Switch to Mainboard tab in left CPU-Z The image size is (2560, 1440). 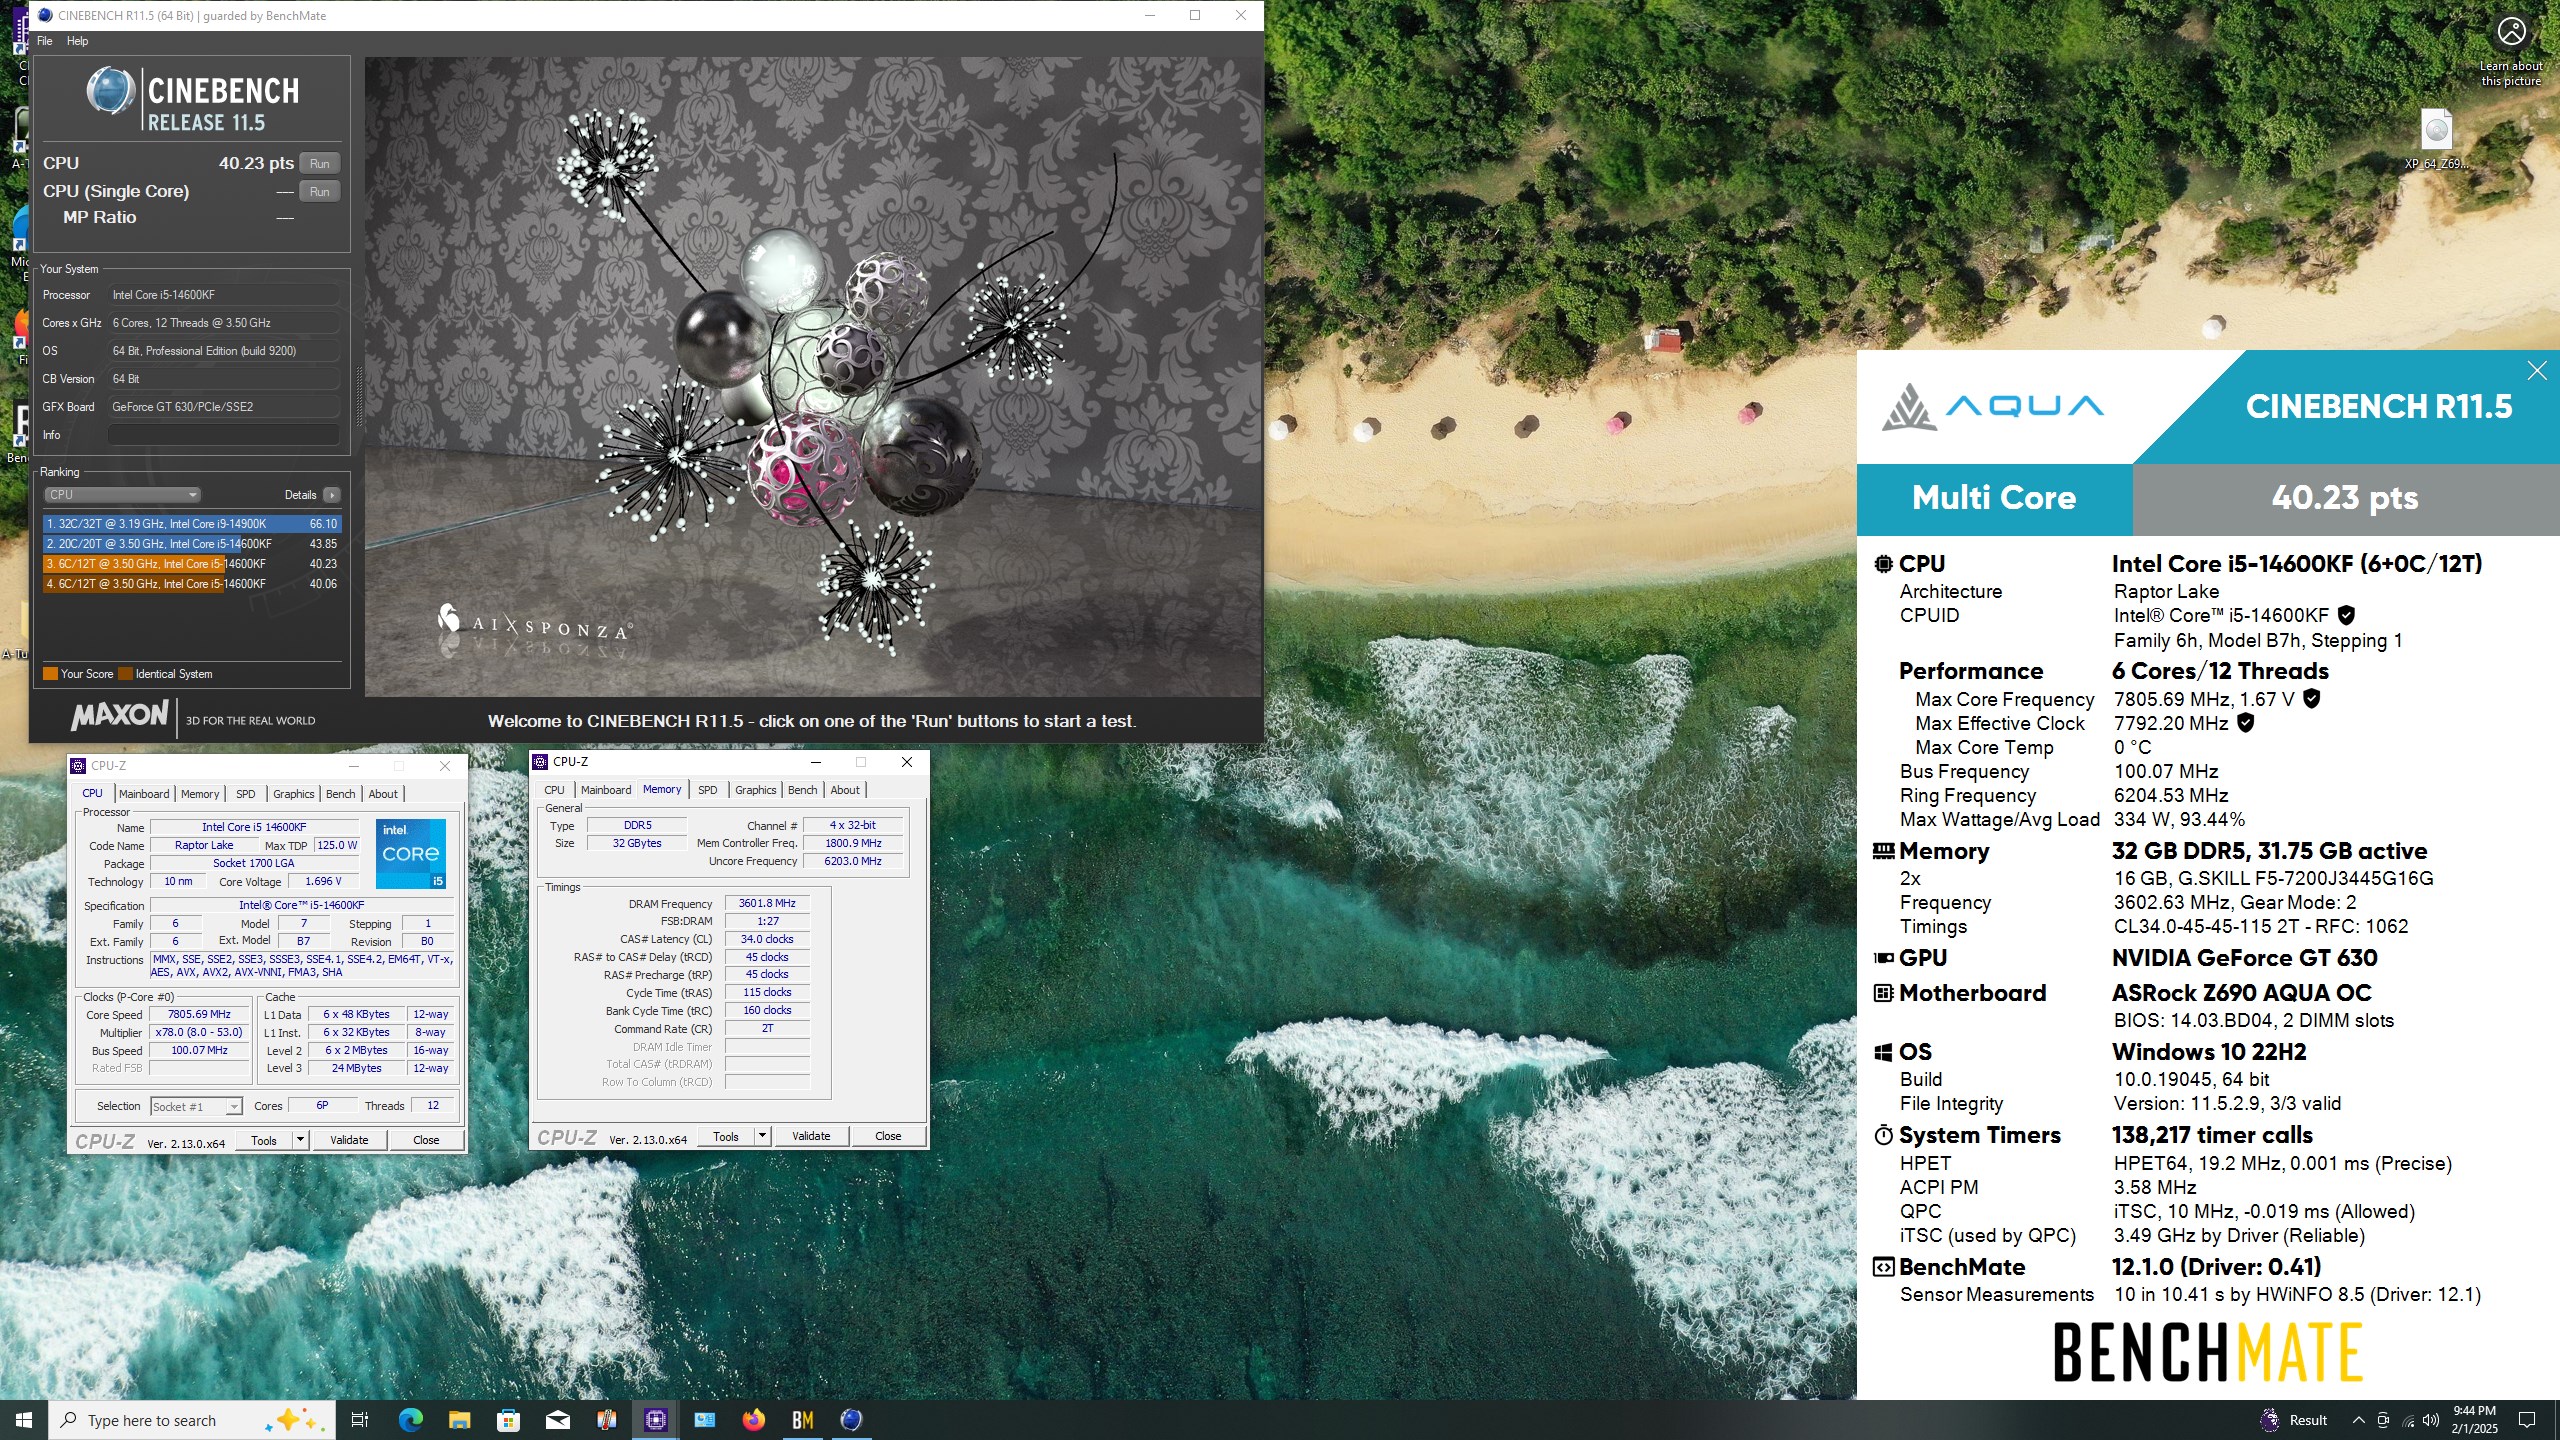144,794
